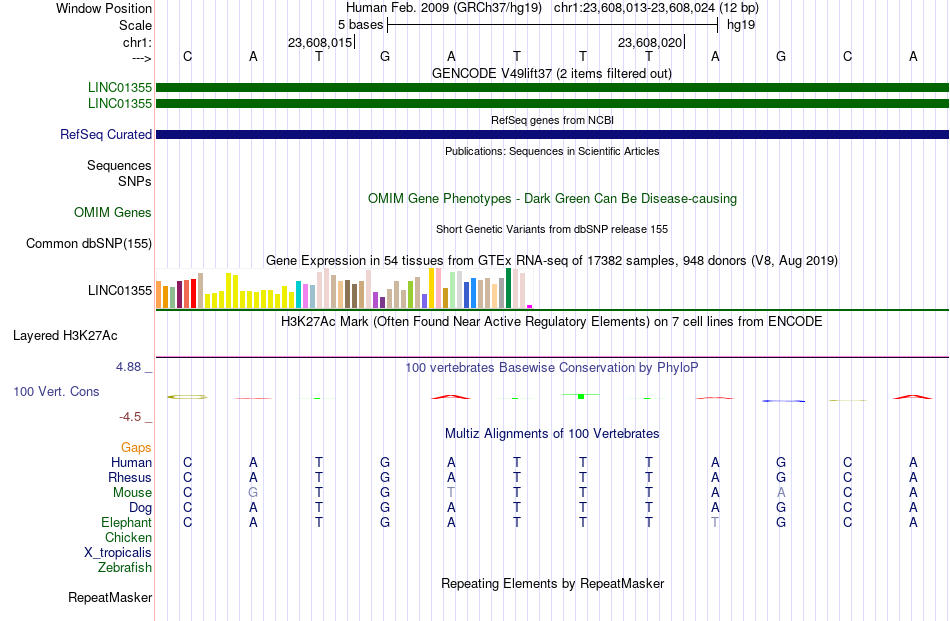Click the RefSeq Curated track label
The height and width of the screenshot is (621, 950).
tap(106, 134)
